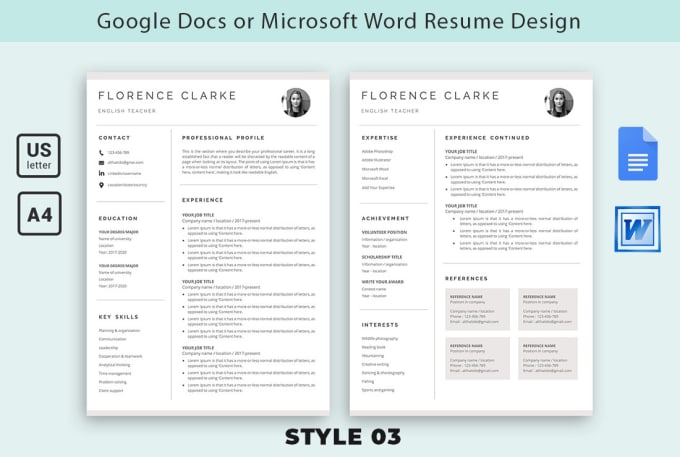
Task: Click the email envelope icon under Contact
Action: (x=101, y=163)
